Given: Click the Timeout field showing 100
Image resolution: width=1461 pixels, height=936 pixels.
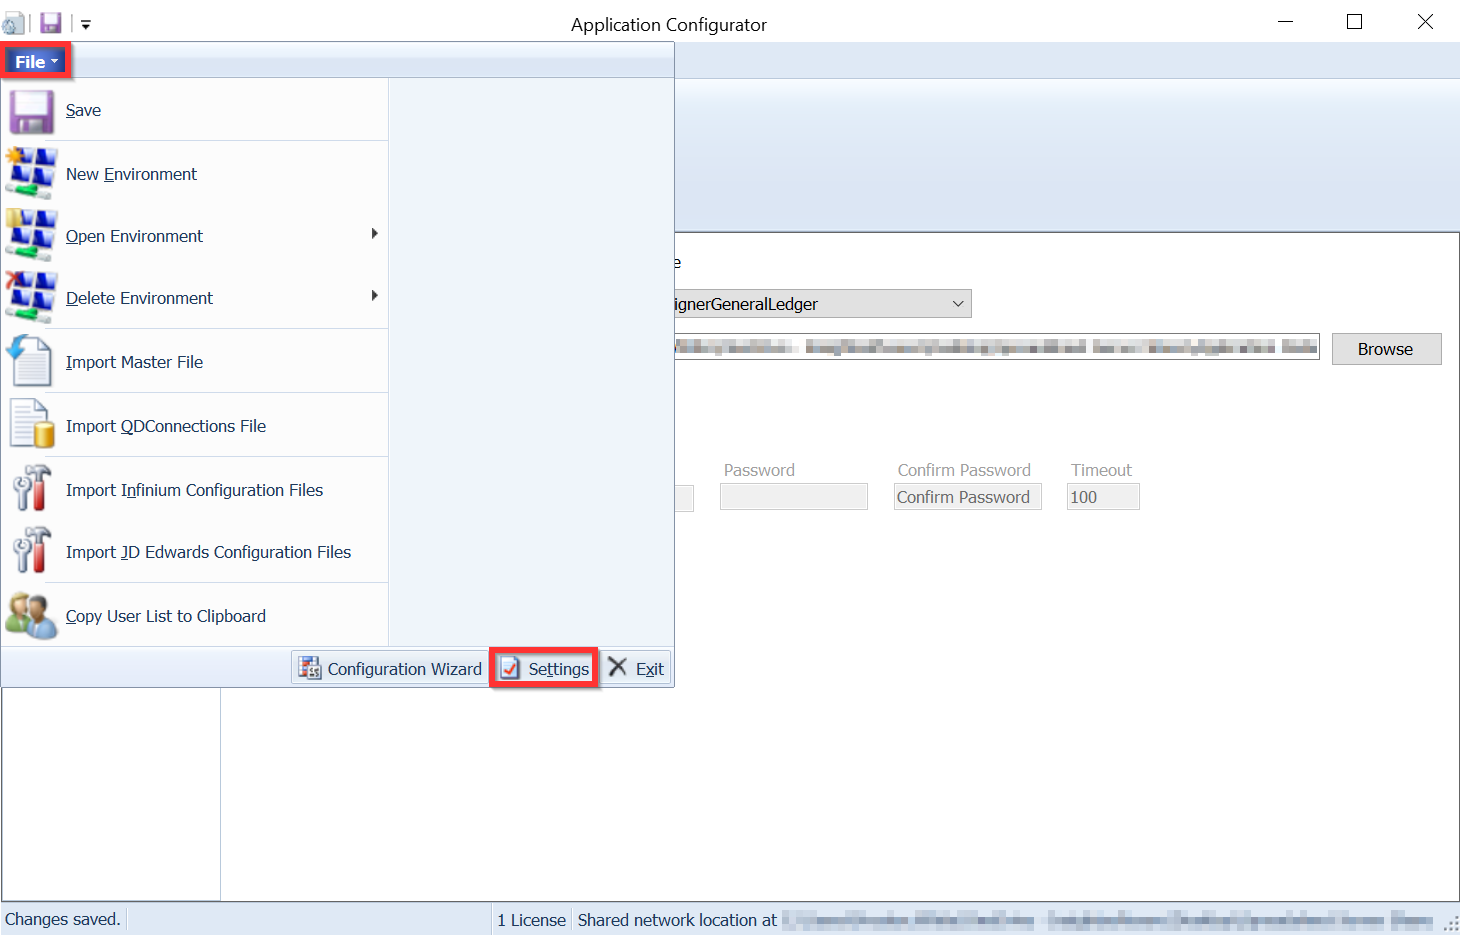Looking at the screenshot, I should [x=1103, y=497].
